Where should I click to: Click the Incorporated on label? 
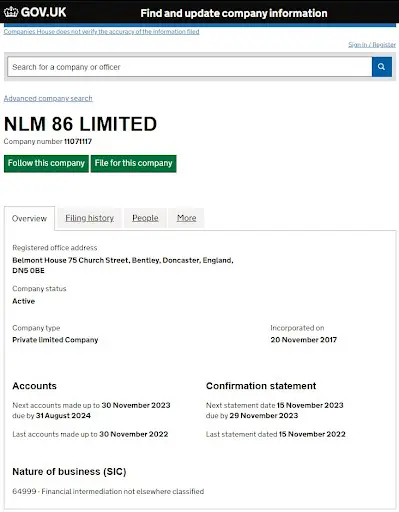[297, 328]
